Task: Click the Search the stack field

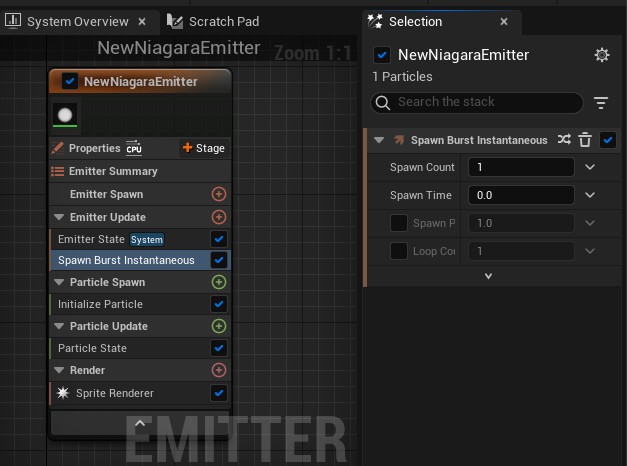Action: [477, 102]
